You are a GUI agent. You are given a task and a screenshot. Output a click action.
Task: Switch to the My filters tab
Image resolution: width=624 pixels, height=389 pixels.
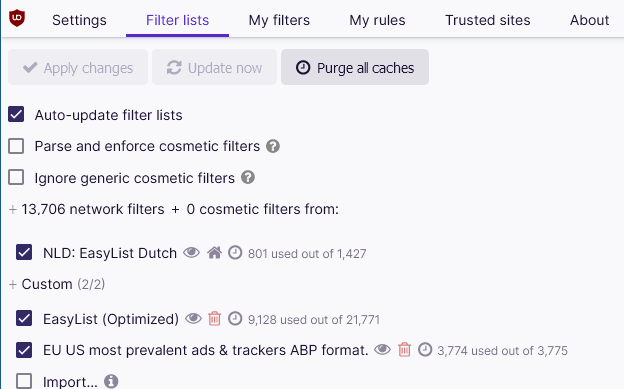pyautogui.click(x=279, y=20)
